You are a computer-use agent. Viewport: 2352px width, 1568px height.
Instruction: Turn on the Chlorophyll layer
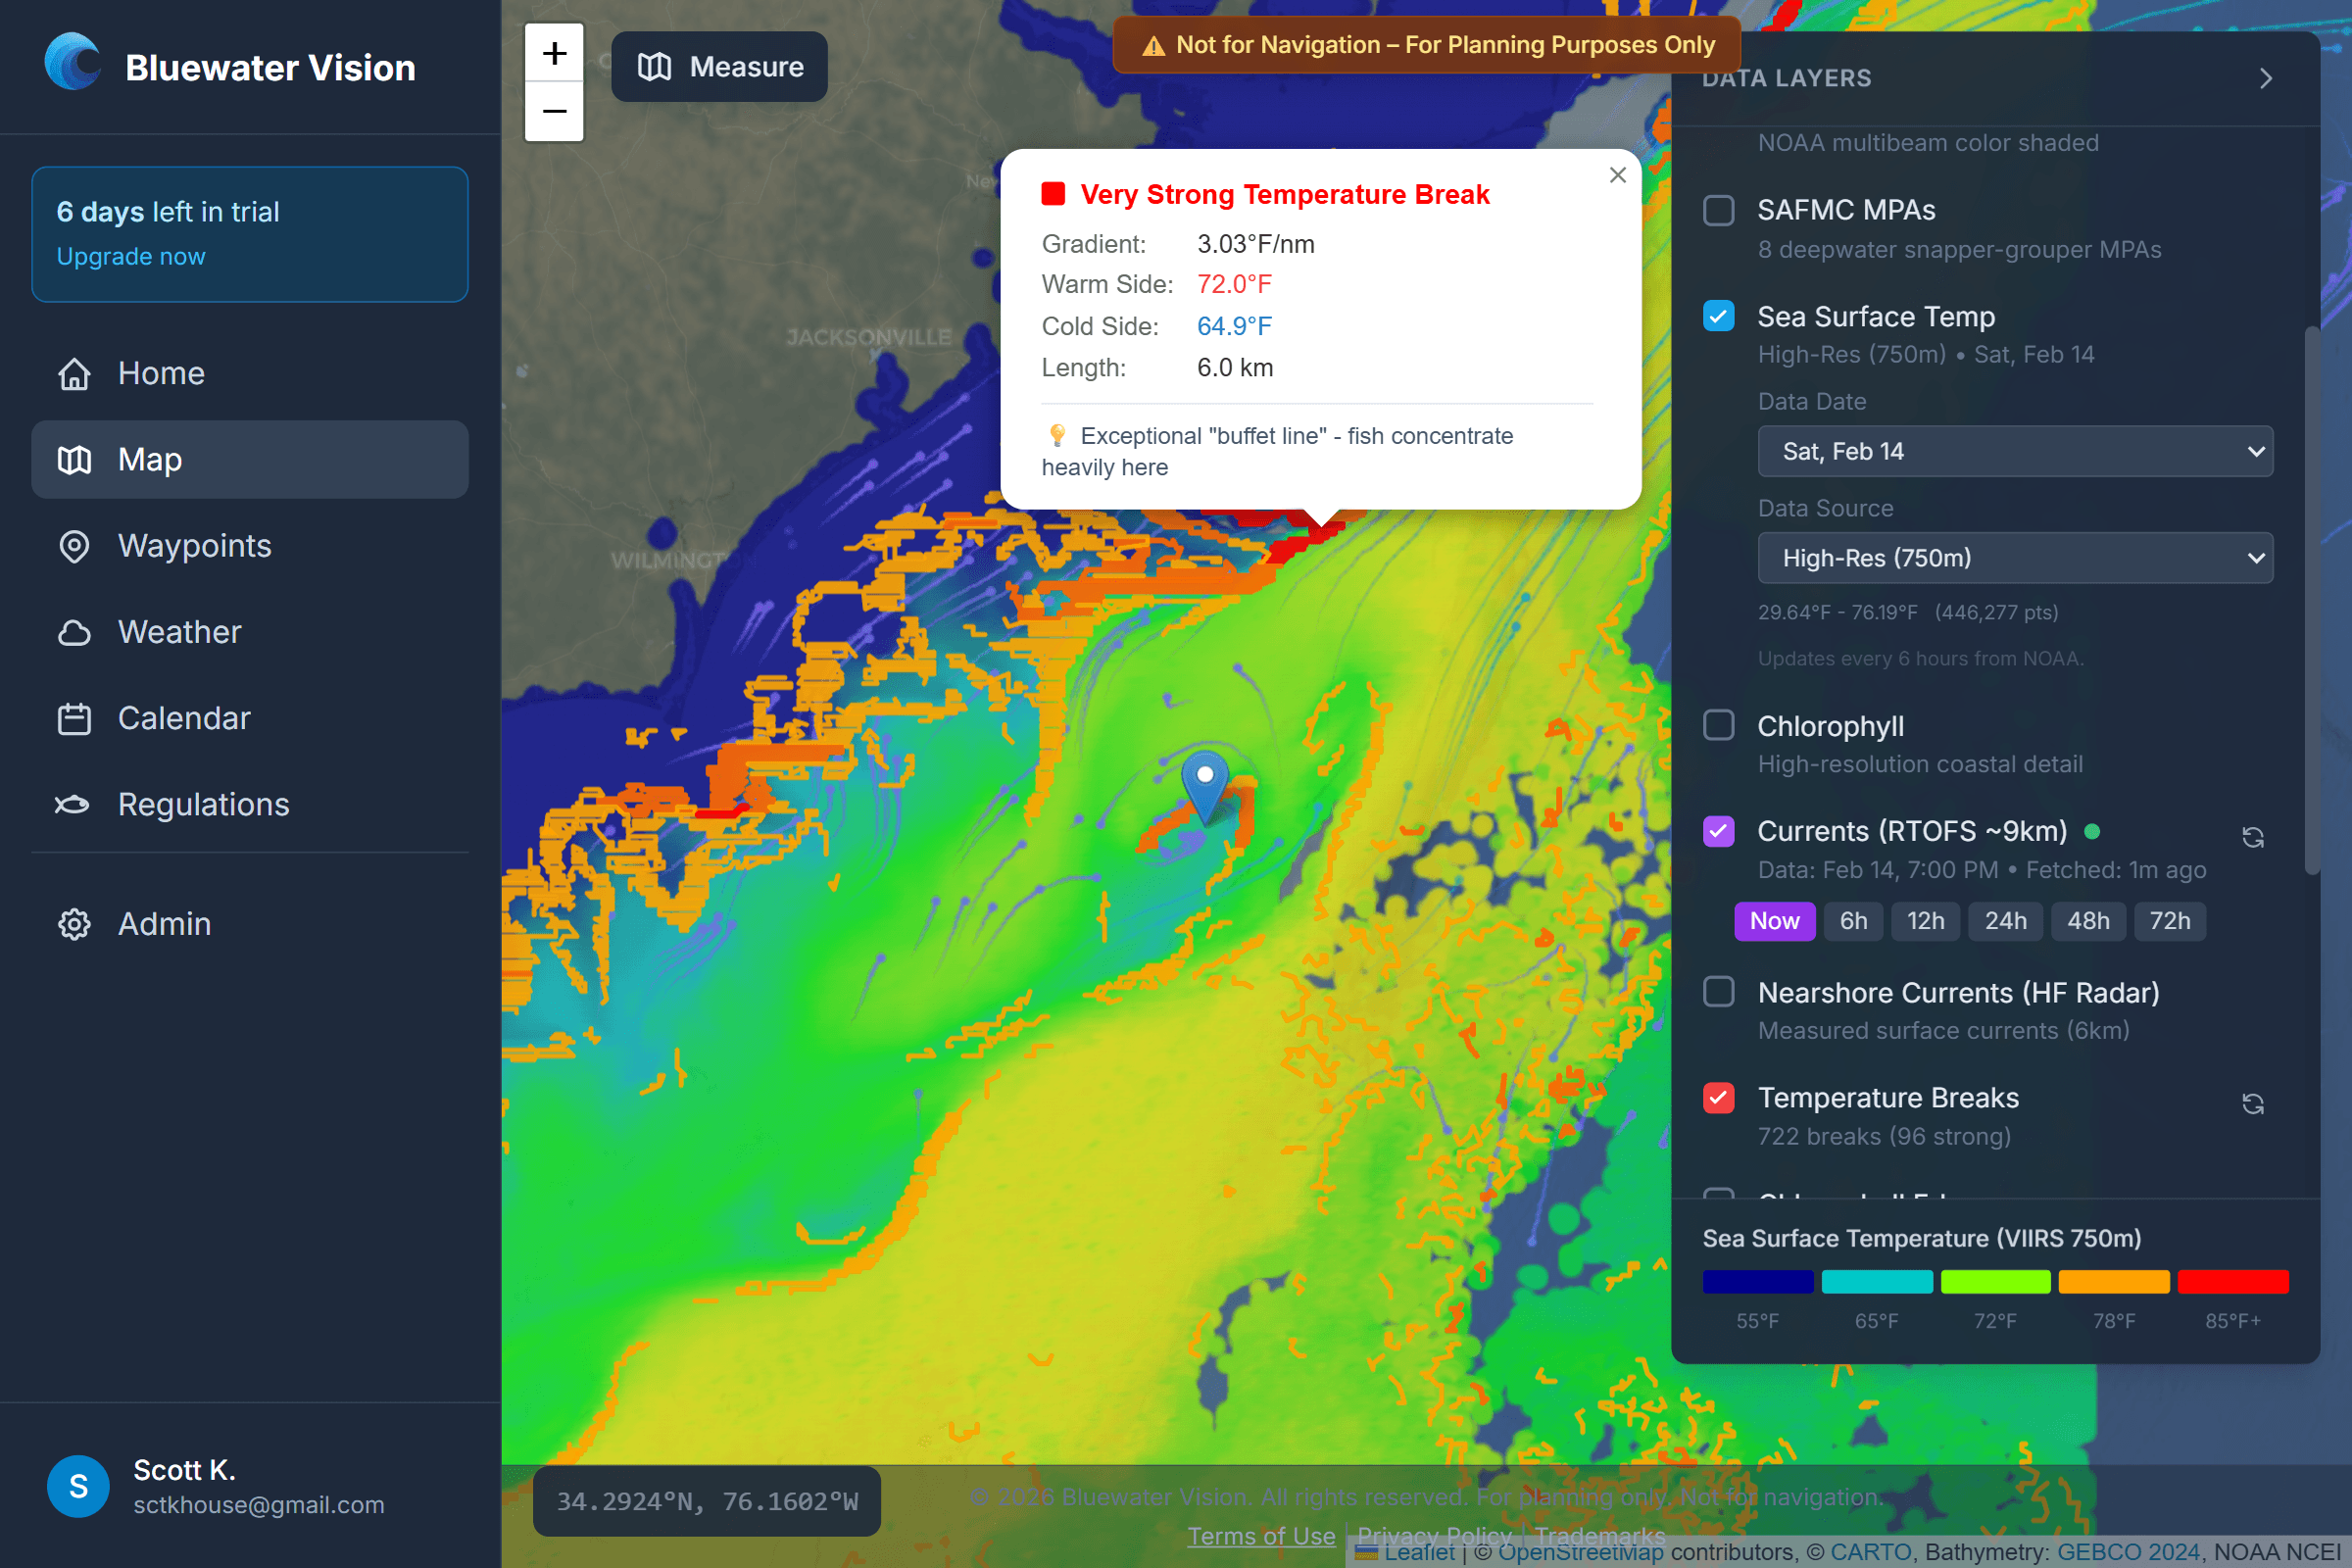coord(1718,725)
